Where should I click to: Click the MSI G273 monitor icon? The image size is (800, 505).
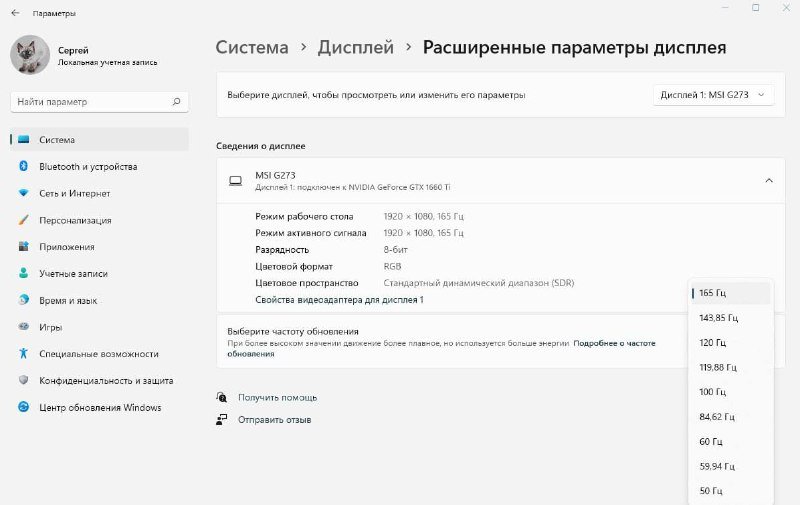[x=235, y=181]
